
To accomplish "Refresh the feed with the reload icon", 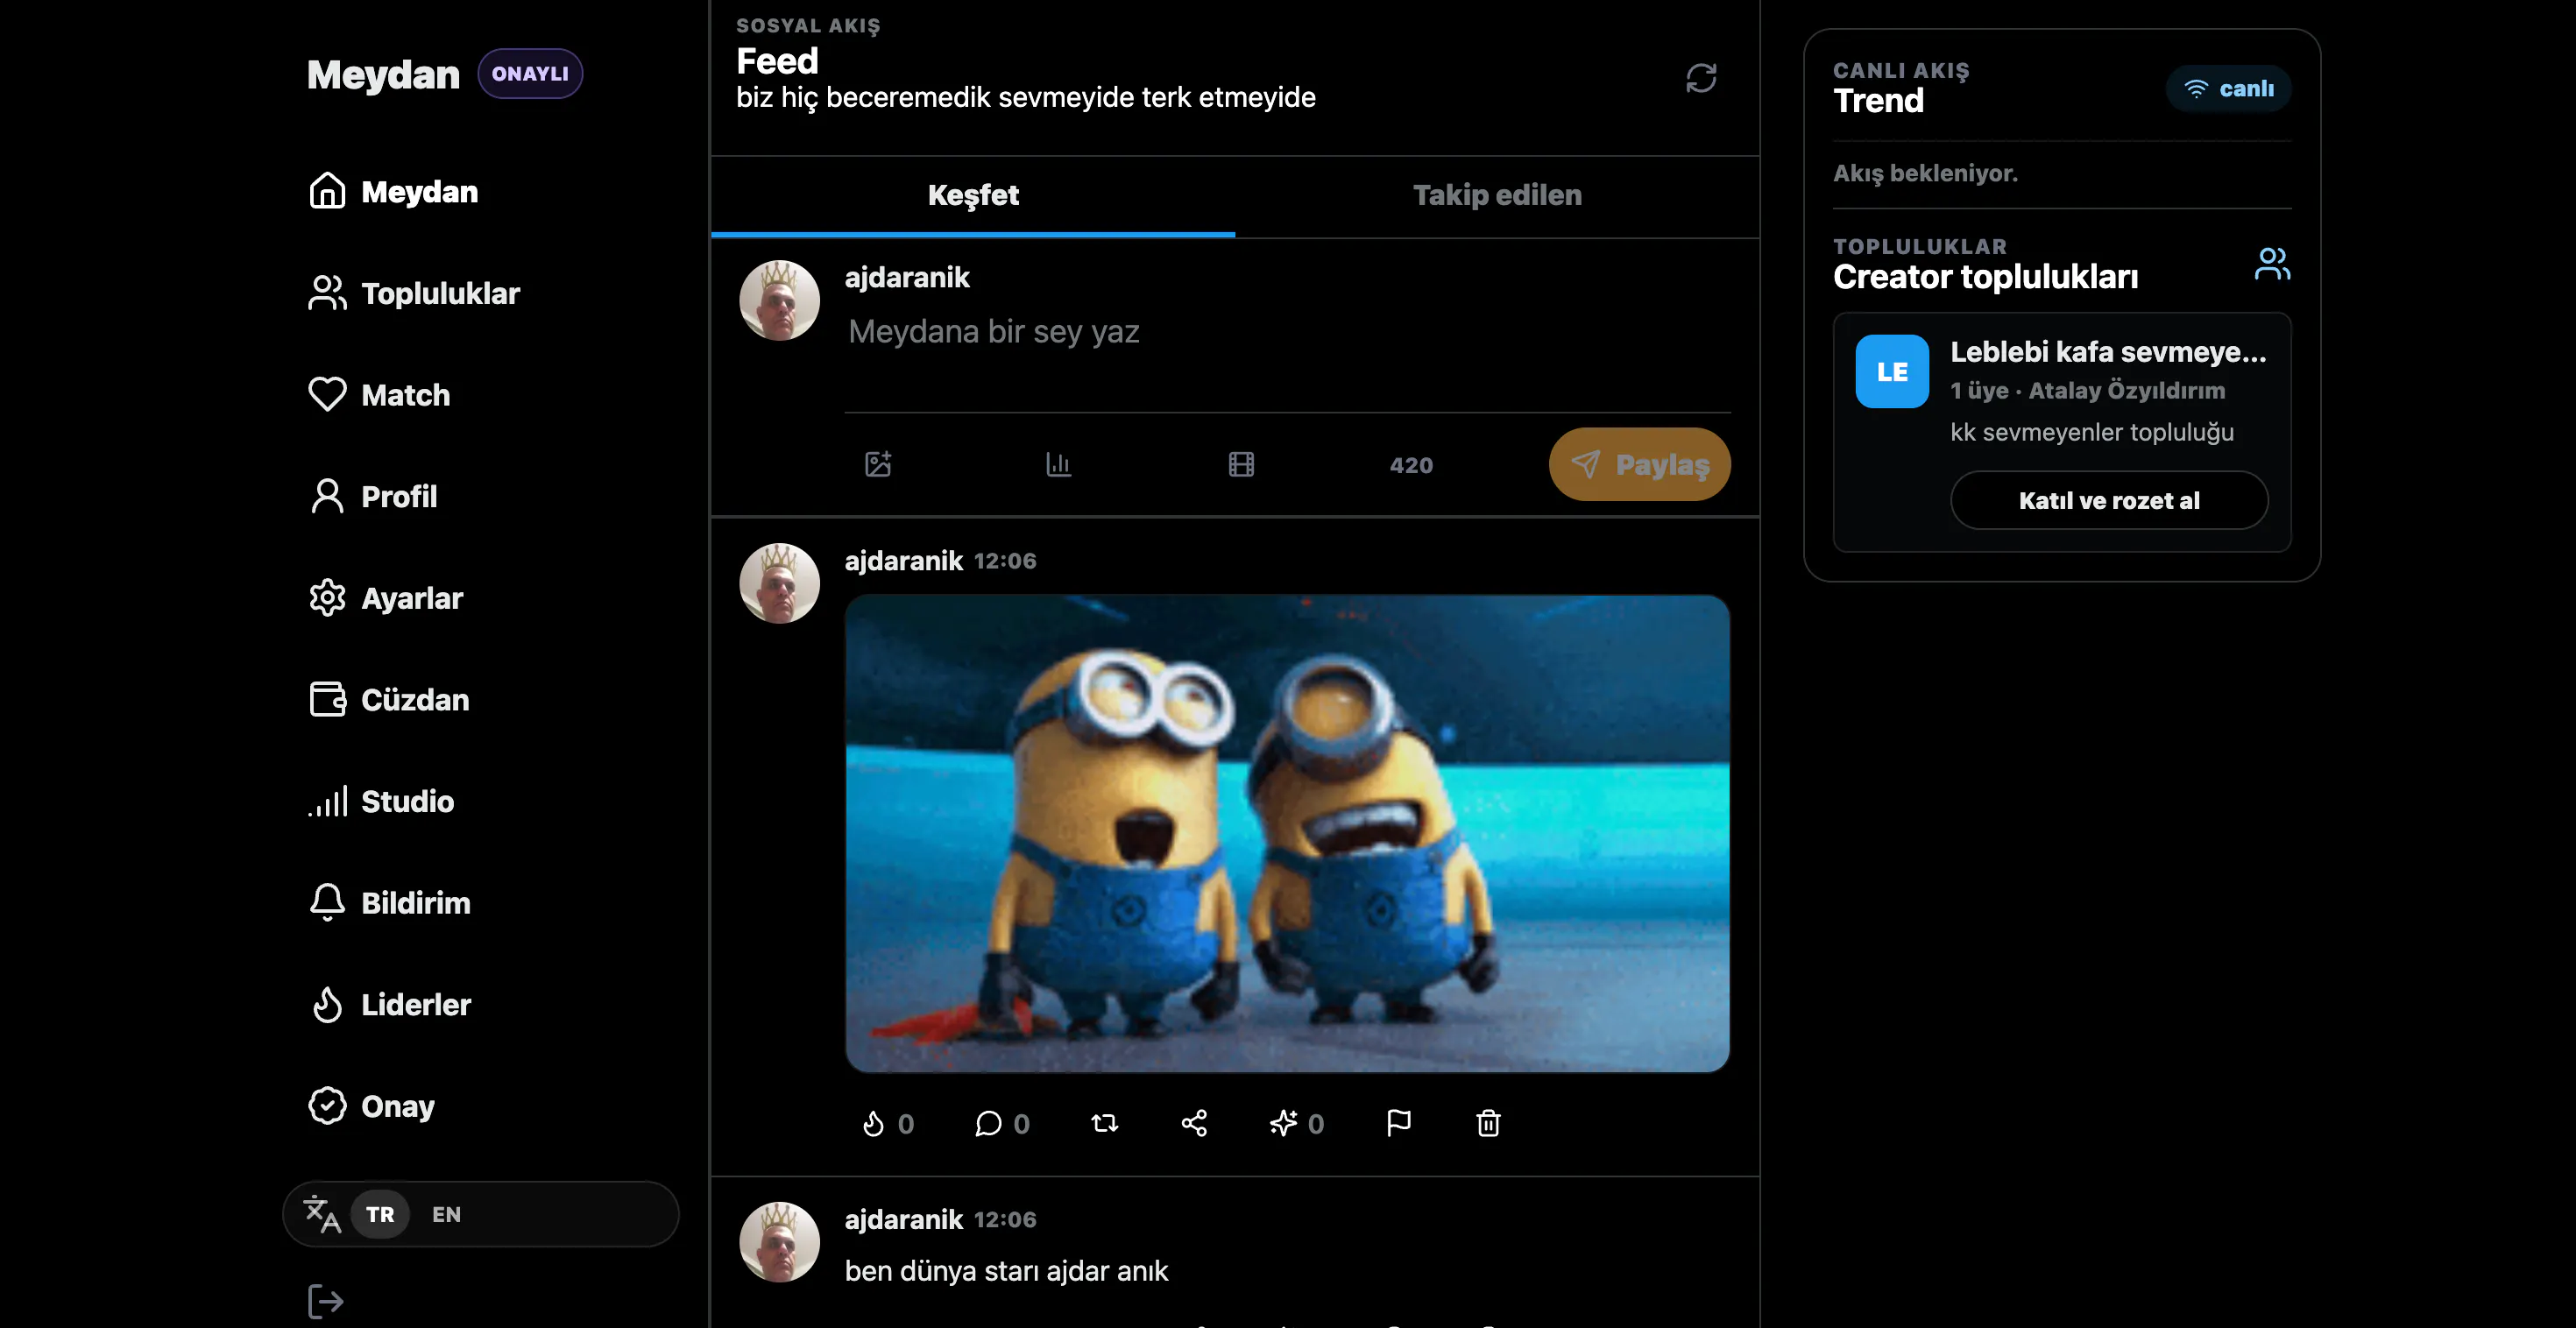I will pyautogui.click(x=1700, y=78).
